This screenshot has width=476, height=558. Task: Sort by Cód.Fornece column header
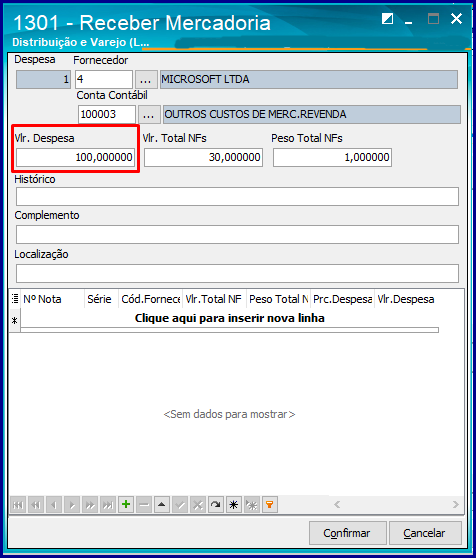coord(150,299)
